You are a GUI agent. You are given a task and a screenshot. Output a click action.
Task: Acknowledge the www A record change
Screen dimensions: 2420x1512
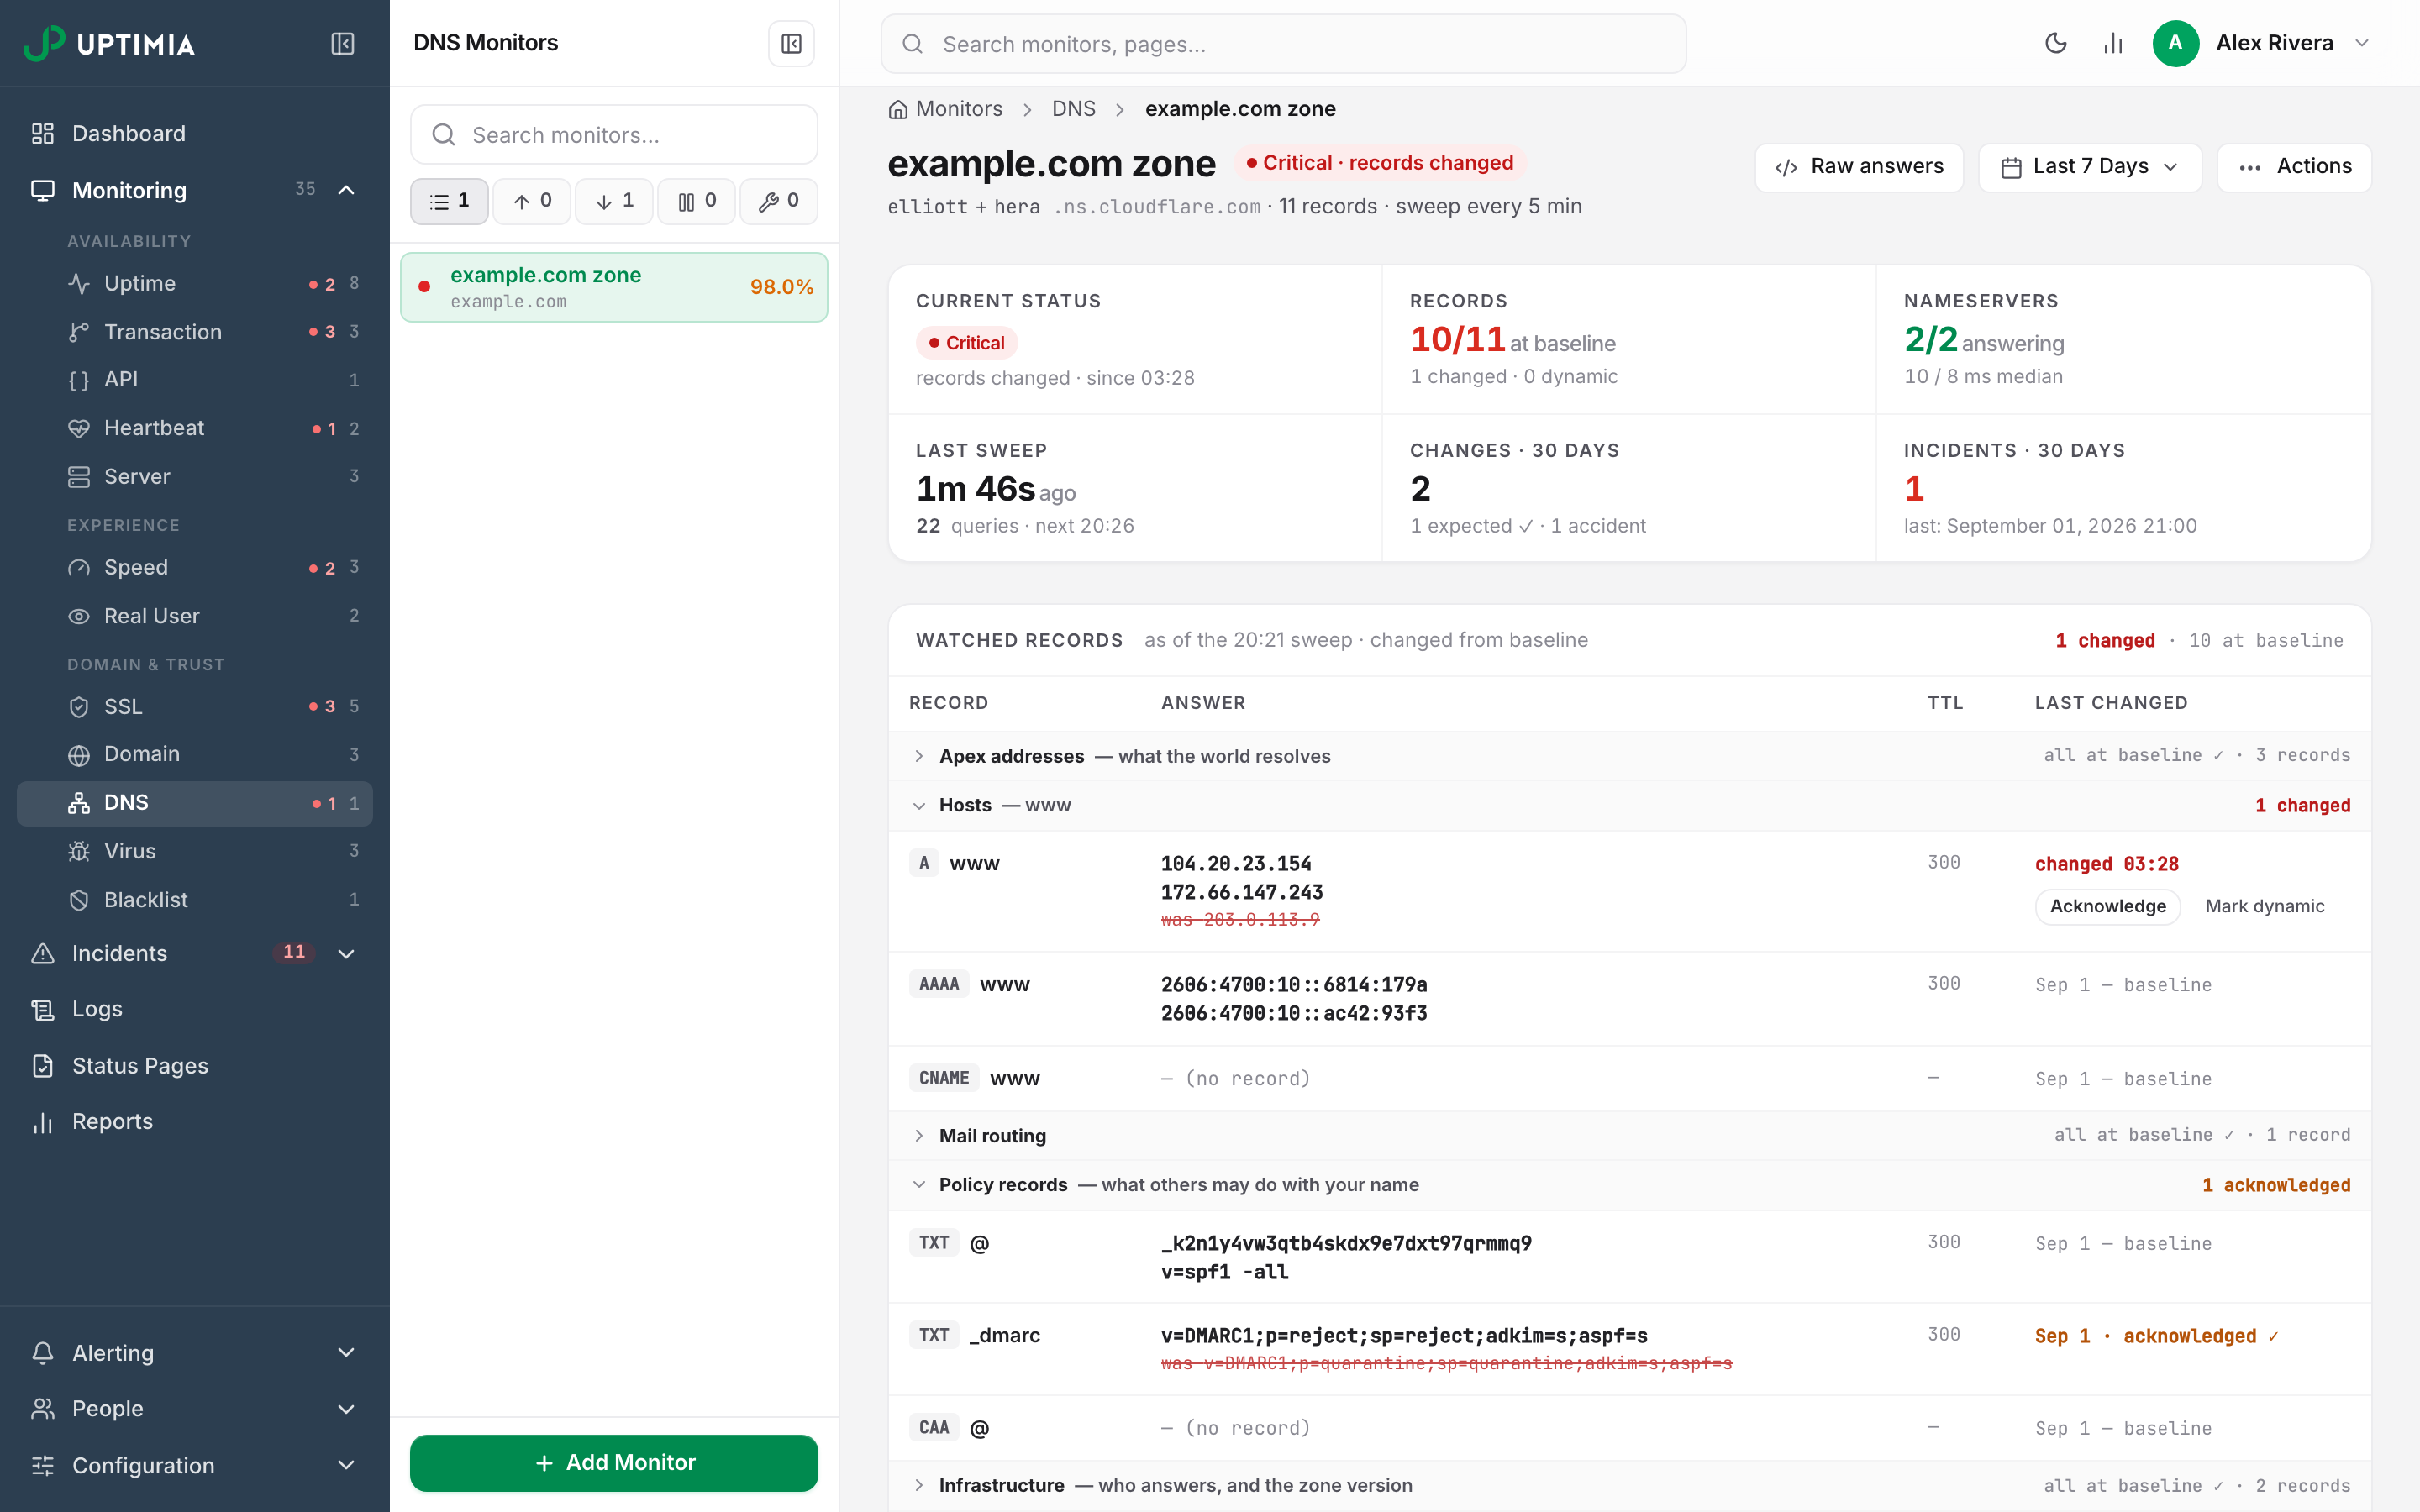tap(2108, 906)
